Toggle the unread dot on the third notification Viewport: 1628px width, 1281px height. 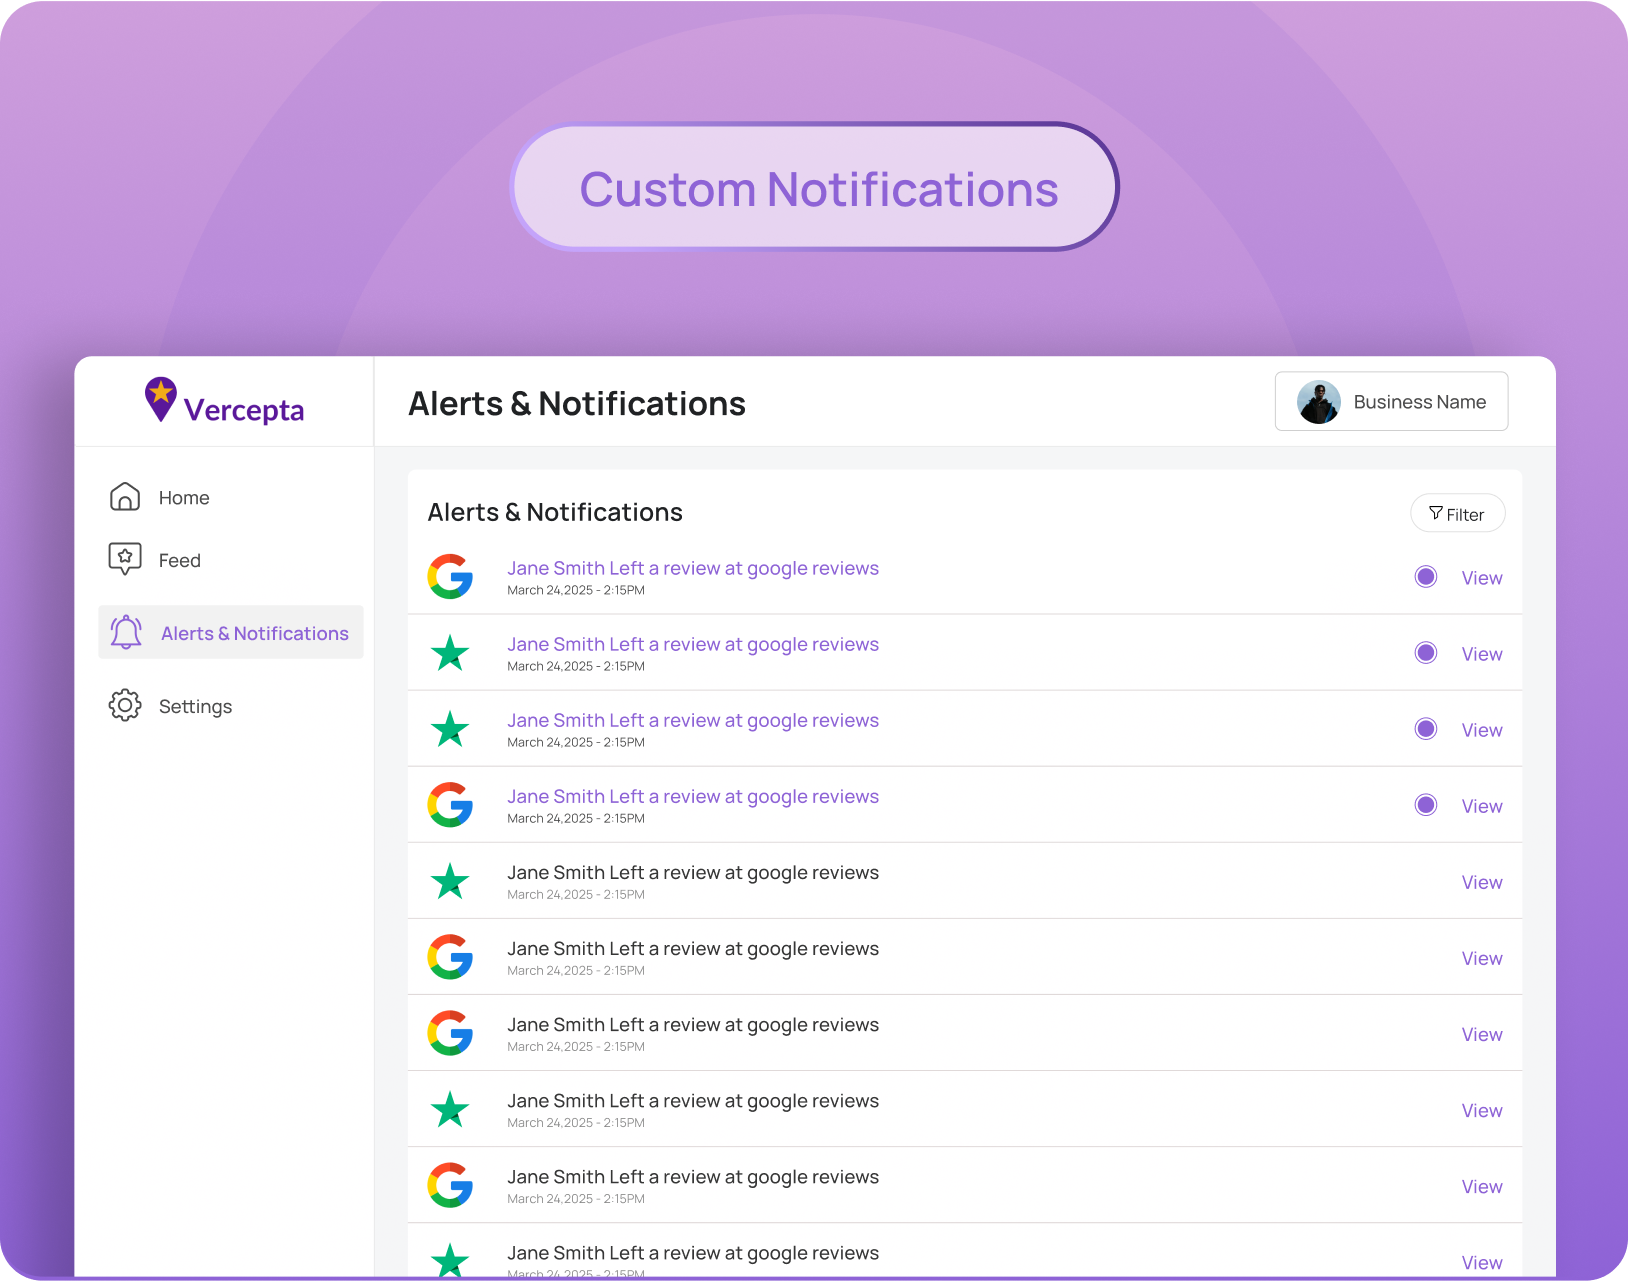(1426, 729)
